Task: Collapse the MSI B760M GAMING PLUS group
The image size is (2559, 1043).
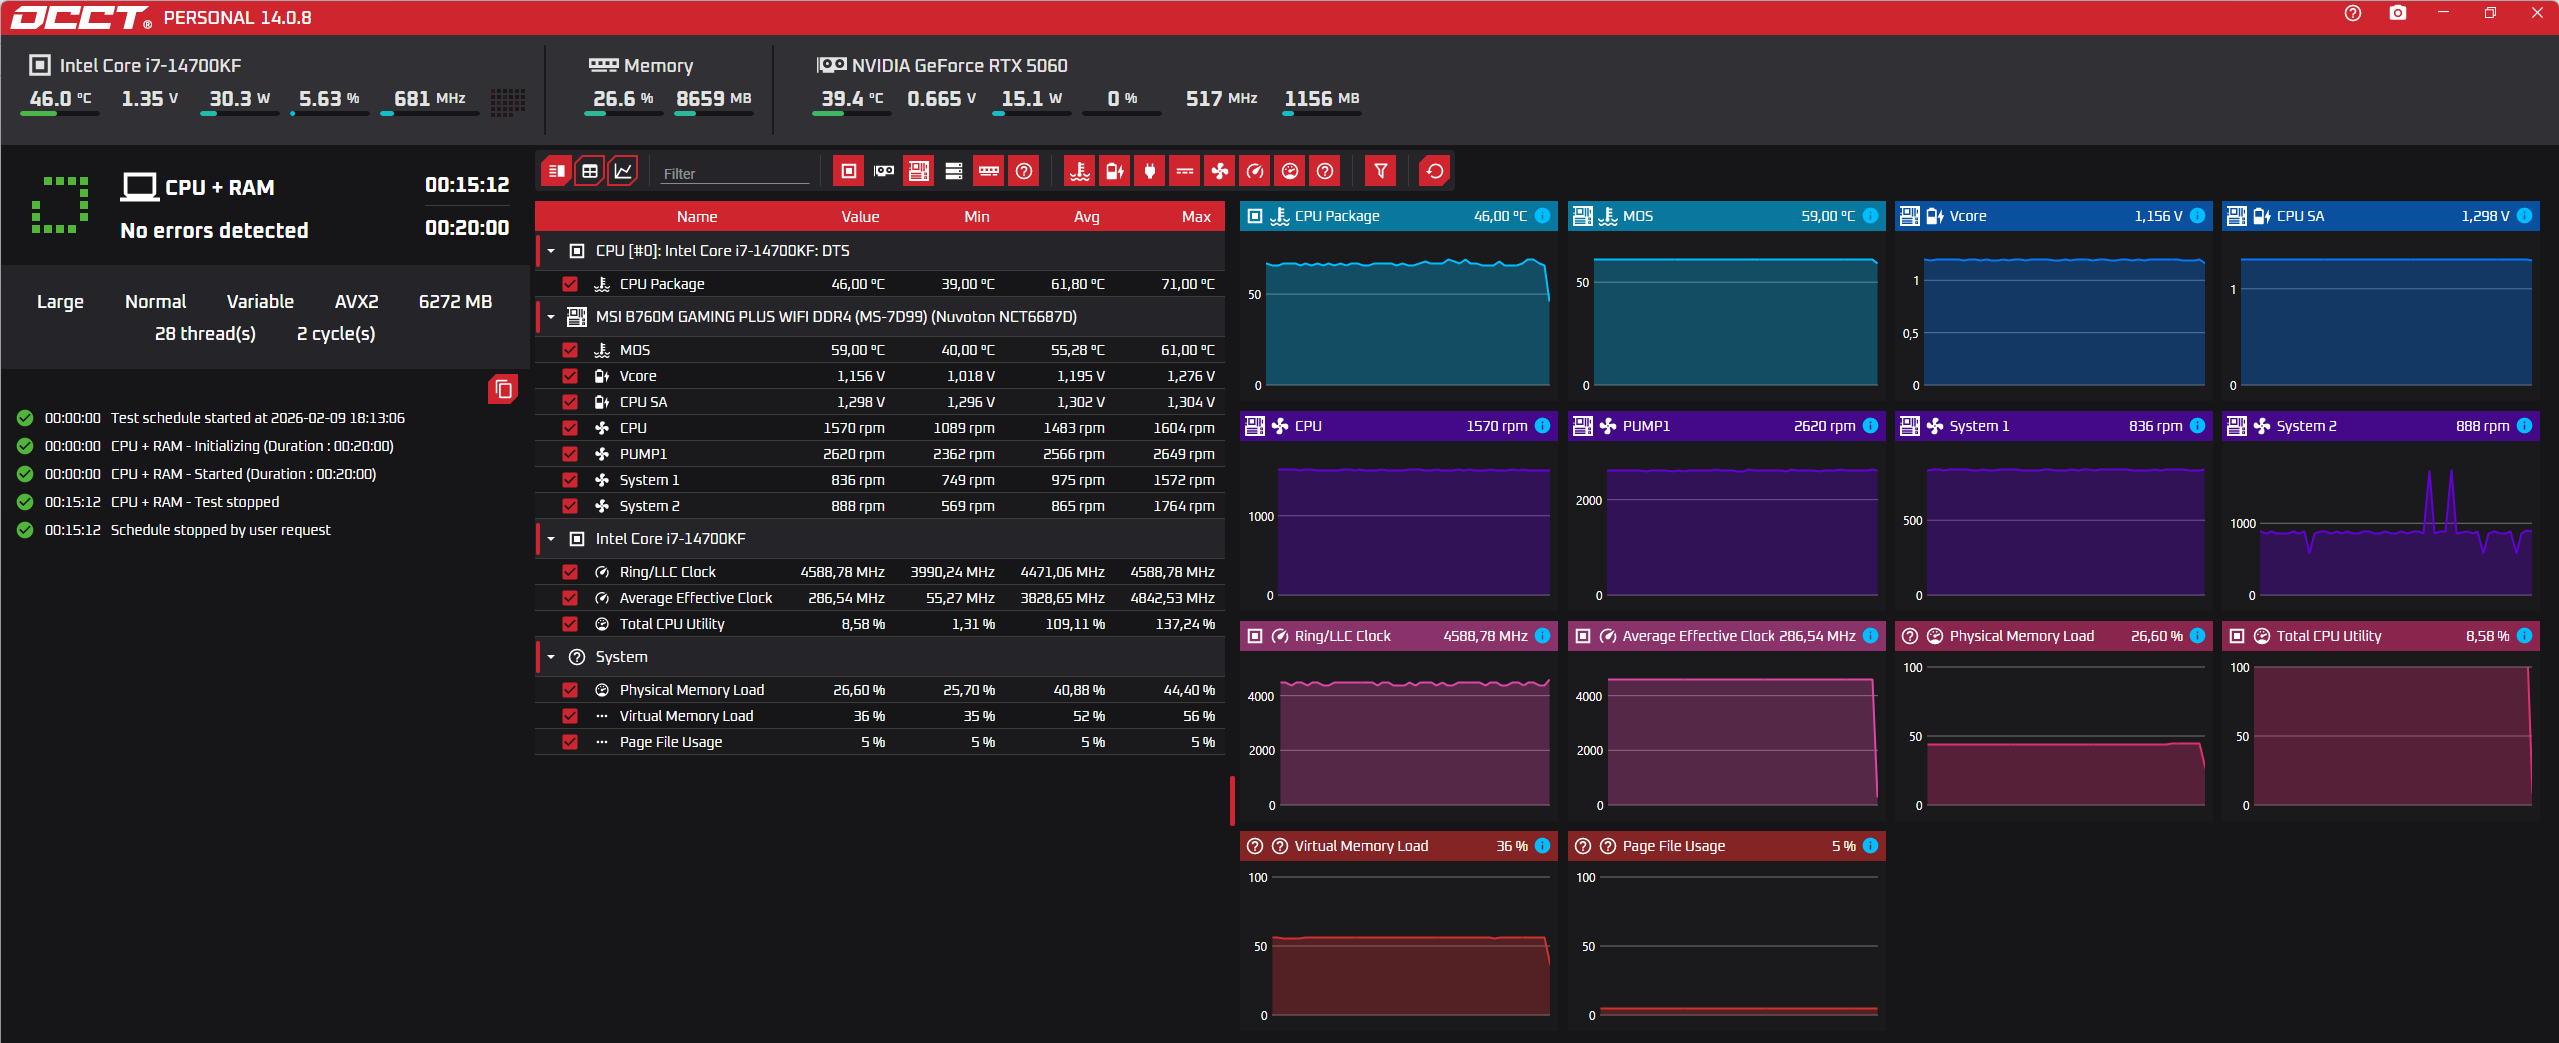Action: 551,317
